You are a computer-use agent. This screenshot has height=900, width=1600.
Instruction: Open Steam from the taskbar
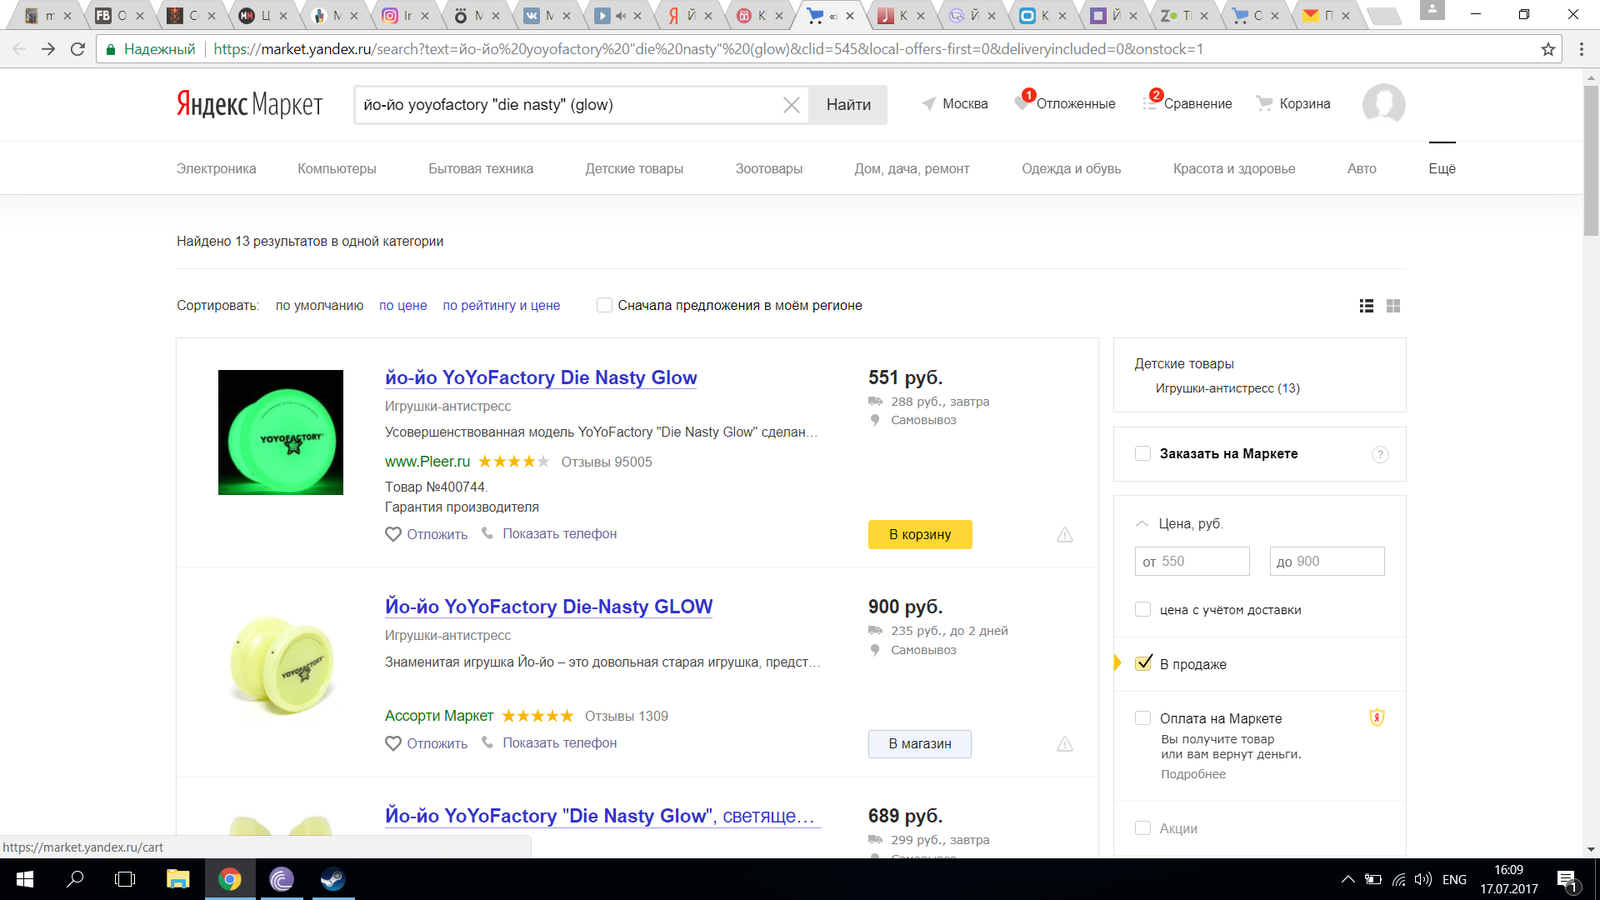[x=332, y=880]
